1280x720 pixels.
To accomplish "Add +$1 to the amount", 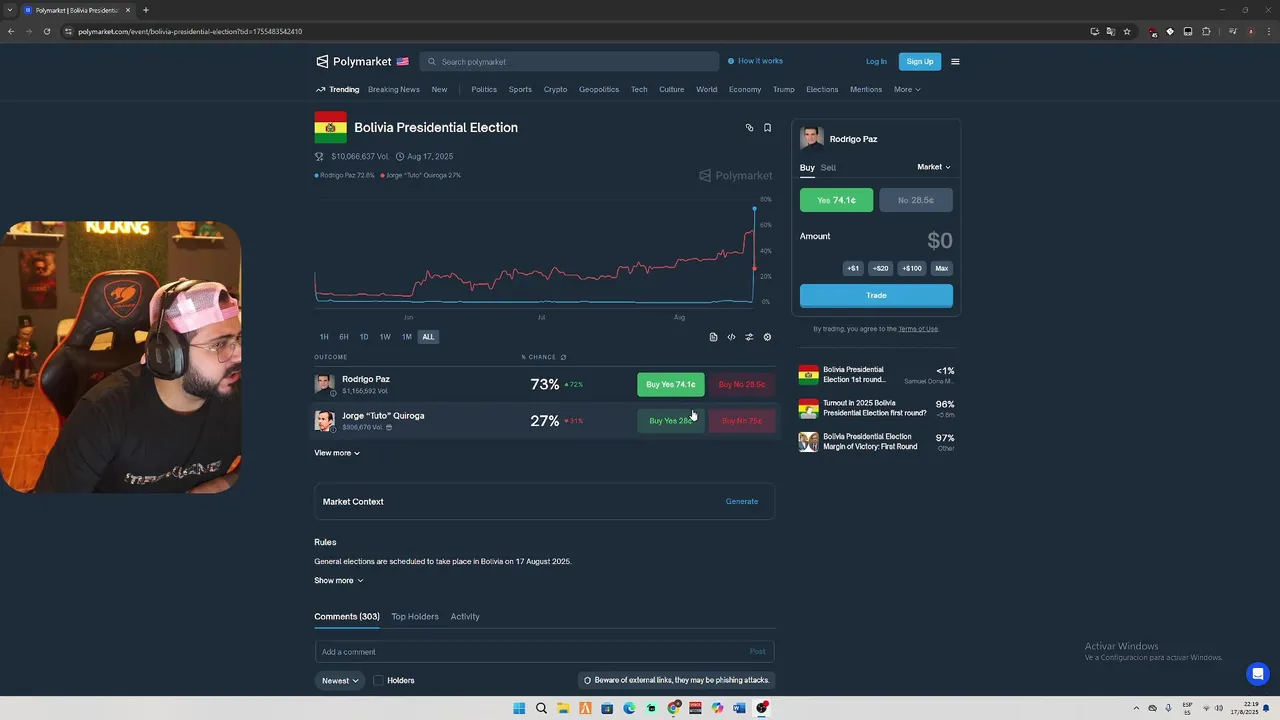I will tap(853, 268).
